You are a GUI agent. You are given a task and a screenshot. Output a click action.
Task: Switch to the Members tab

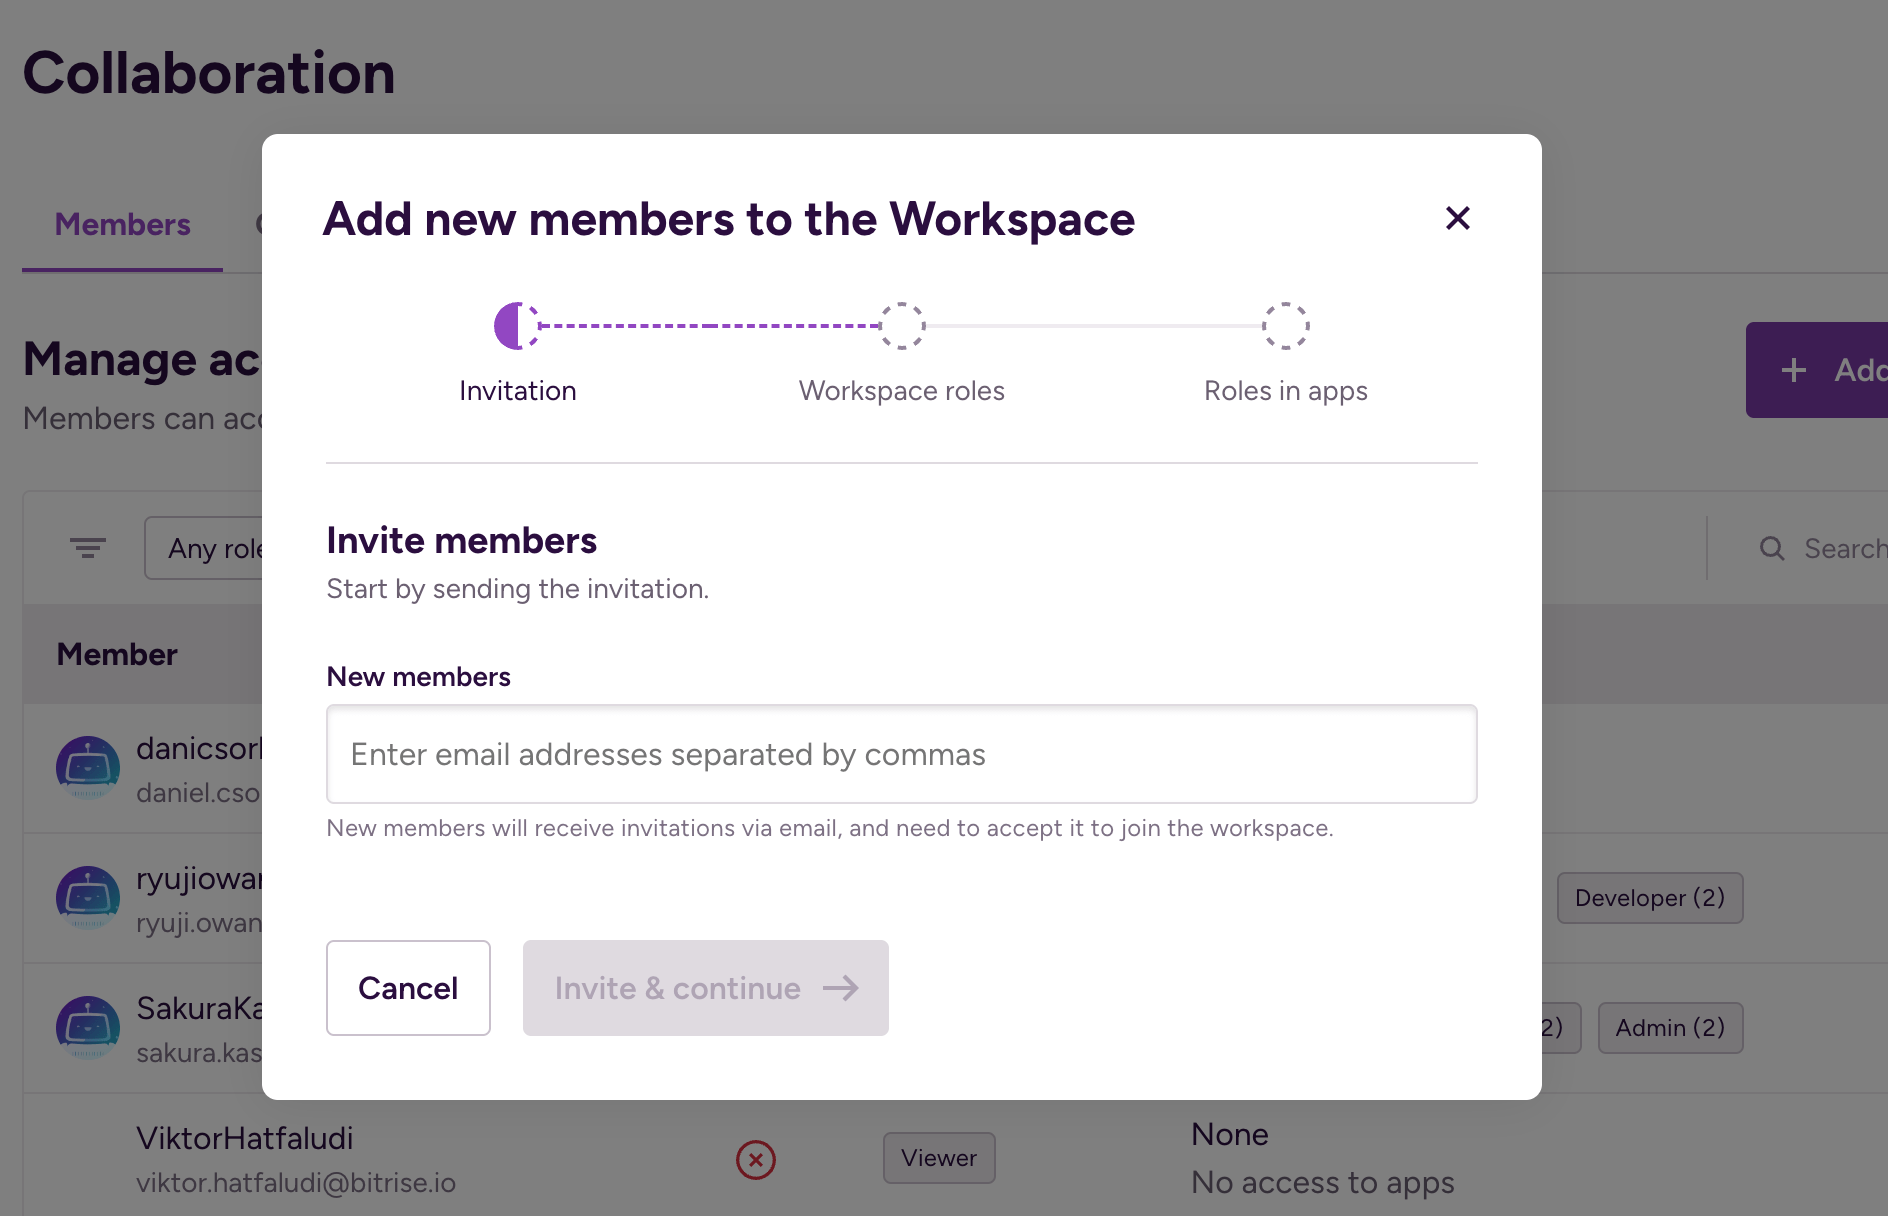click(121, 224)
